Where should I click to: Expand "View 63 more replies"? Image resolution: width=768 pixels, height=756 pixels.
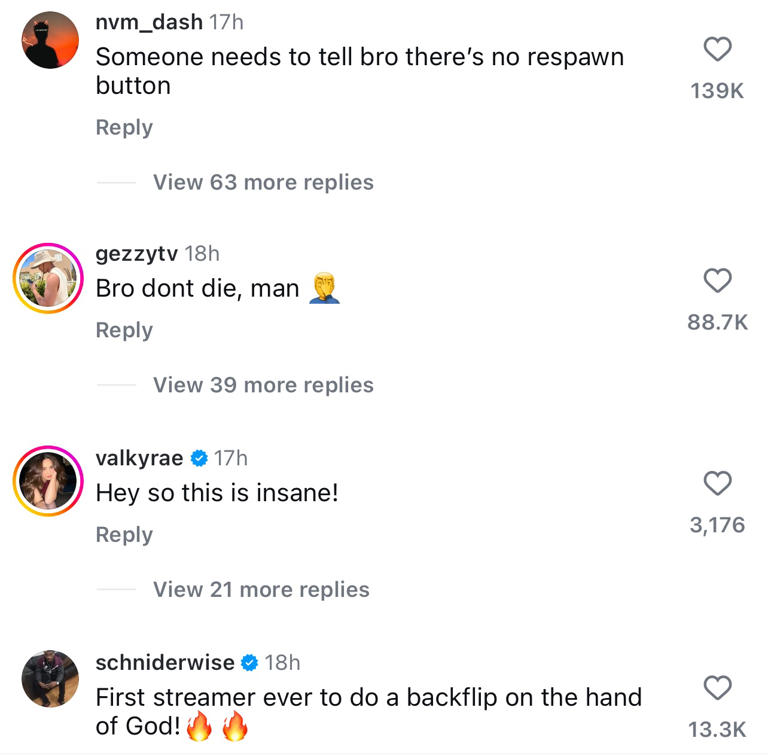coord(263,182)
